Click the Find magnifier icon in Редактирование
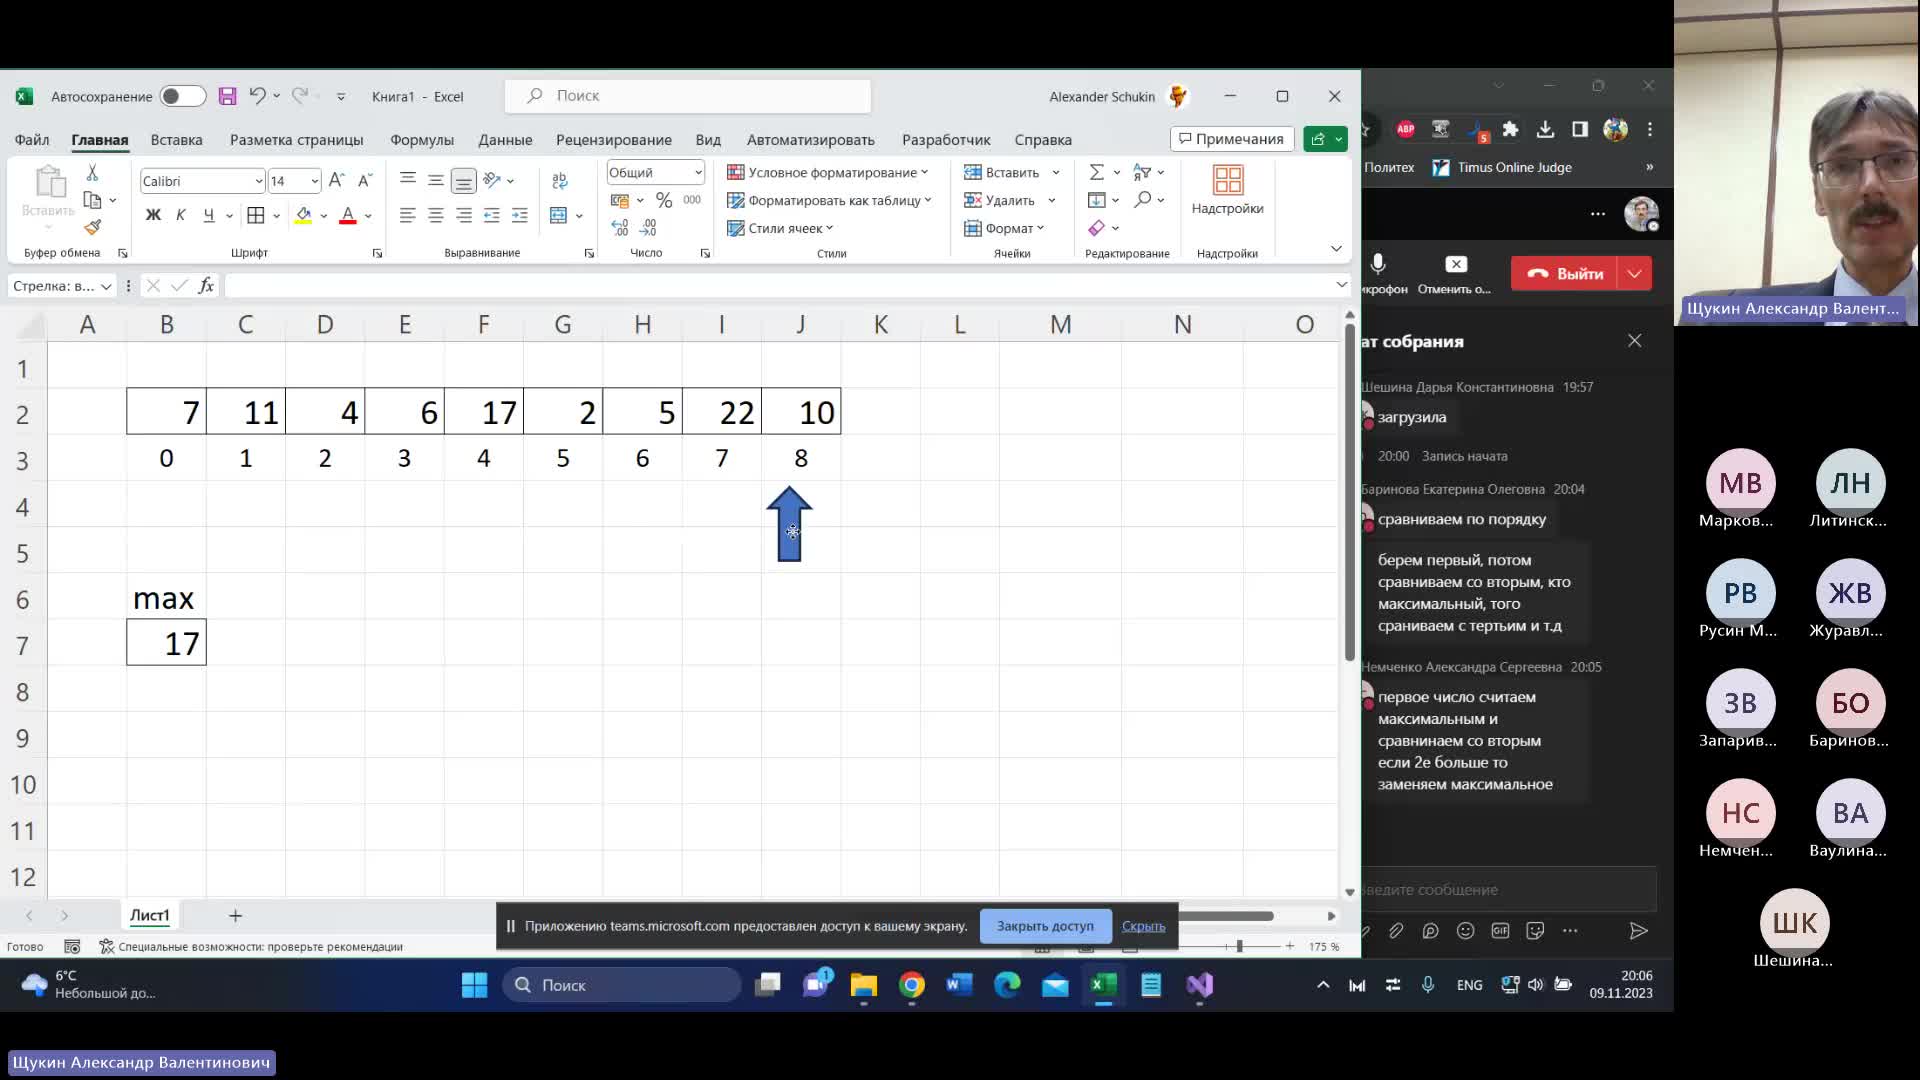The width and height of the screenshot is (1920, 1080). [1143, 200]
